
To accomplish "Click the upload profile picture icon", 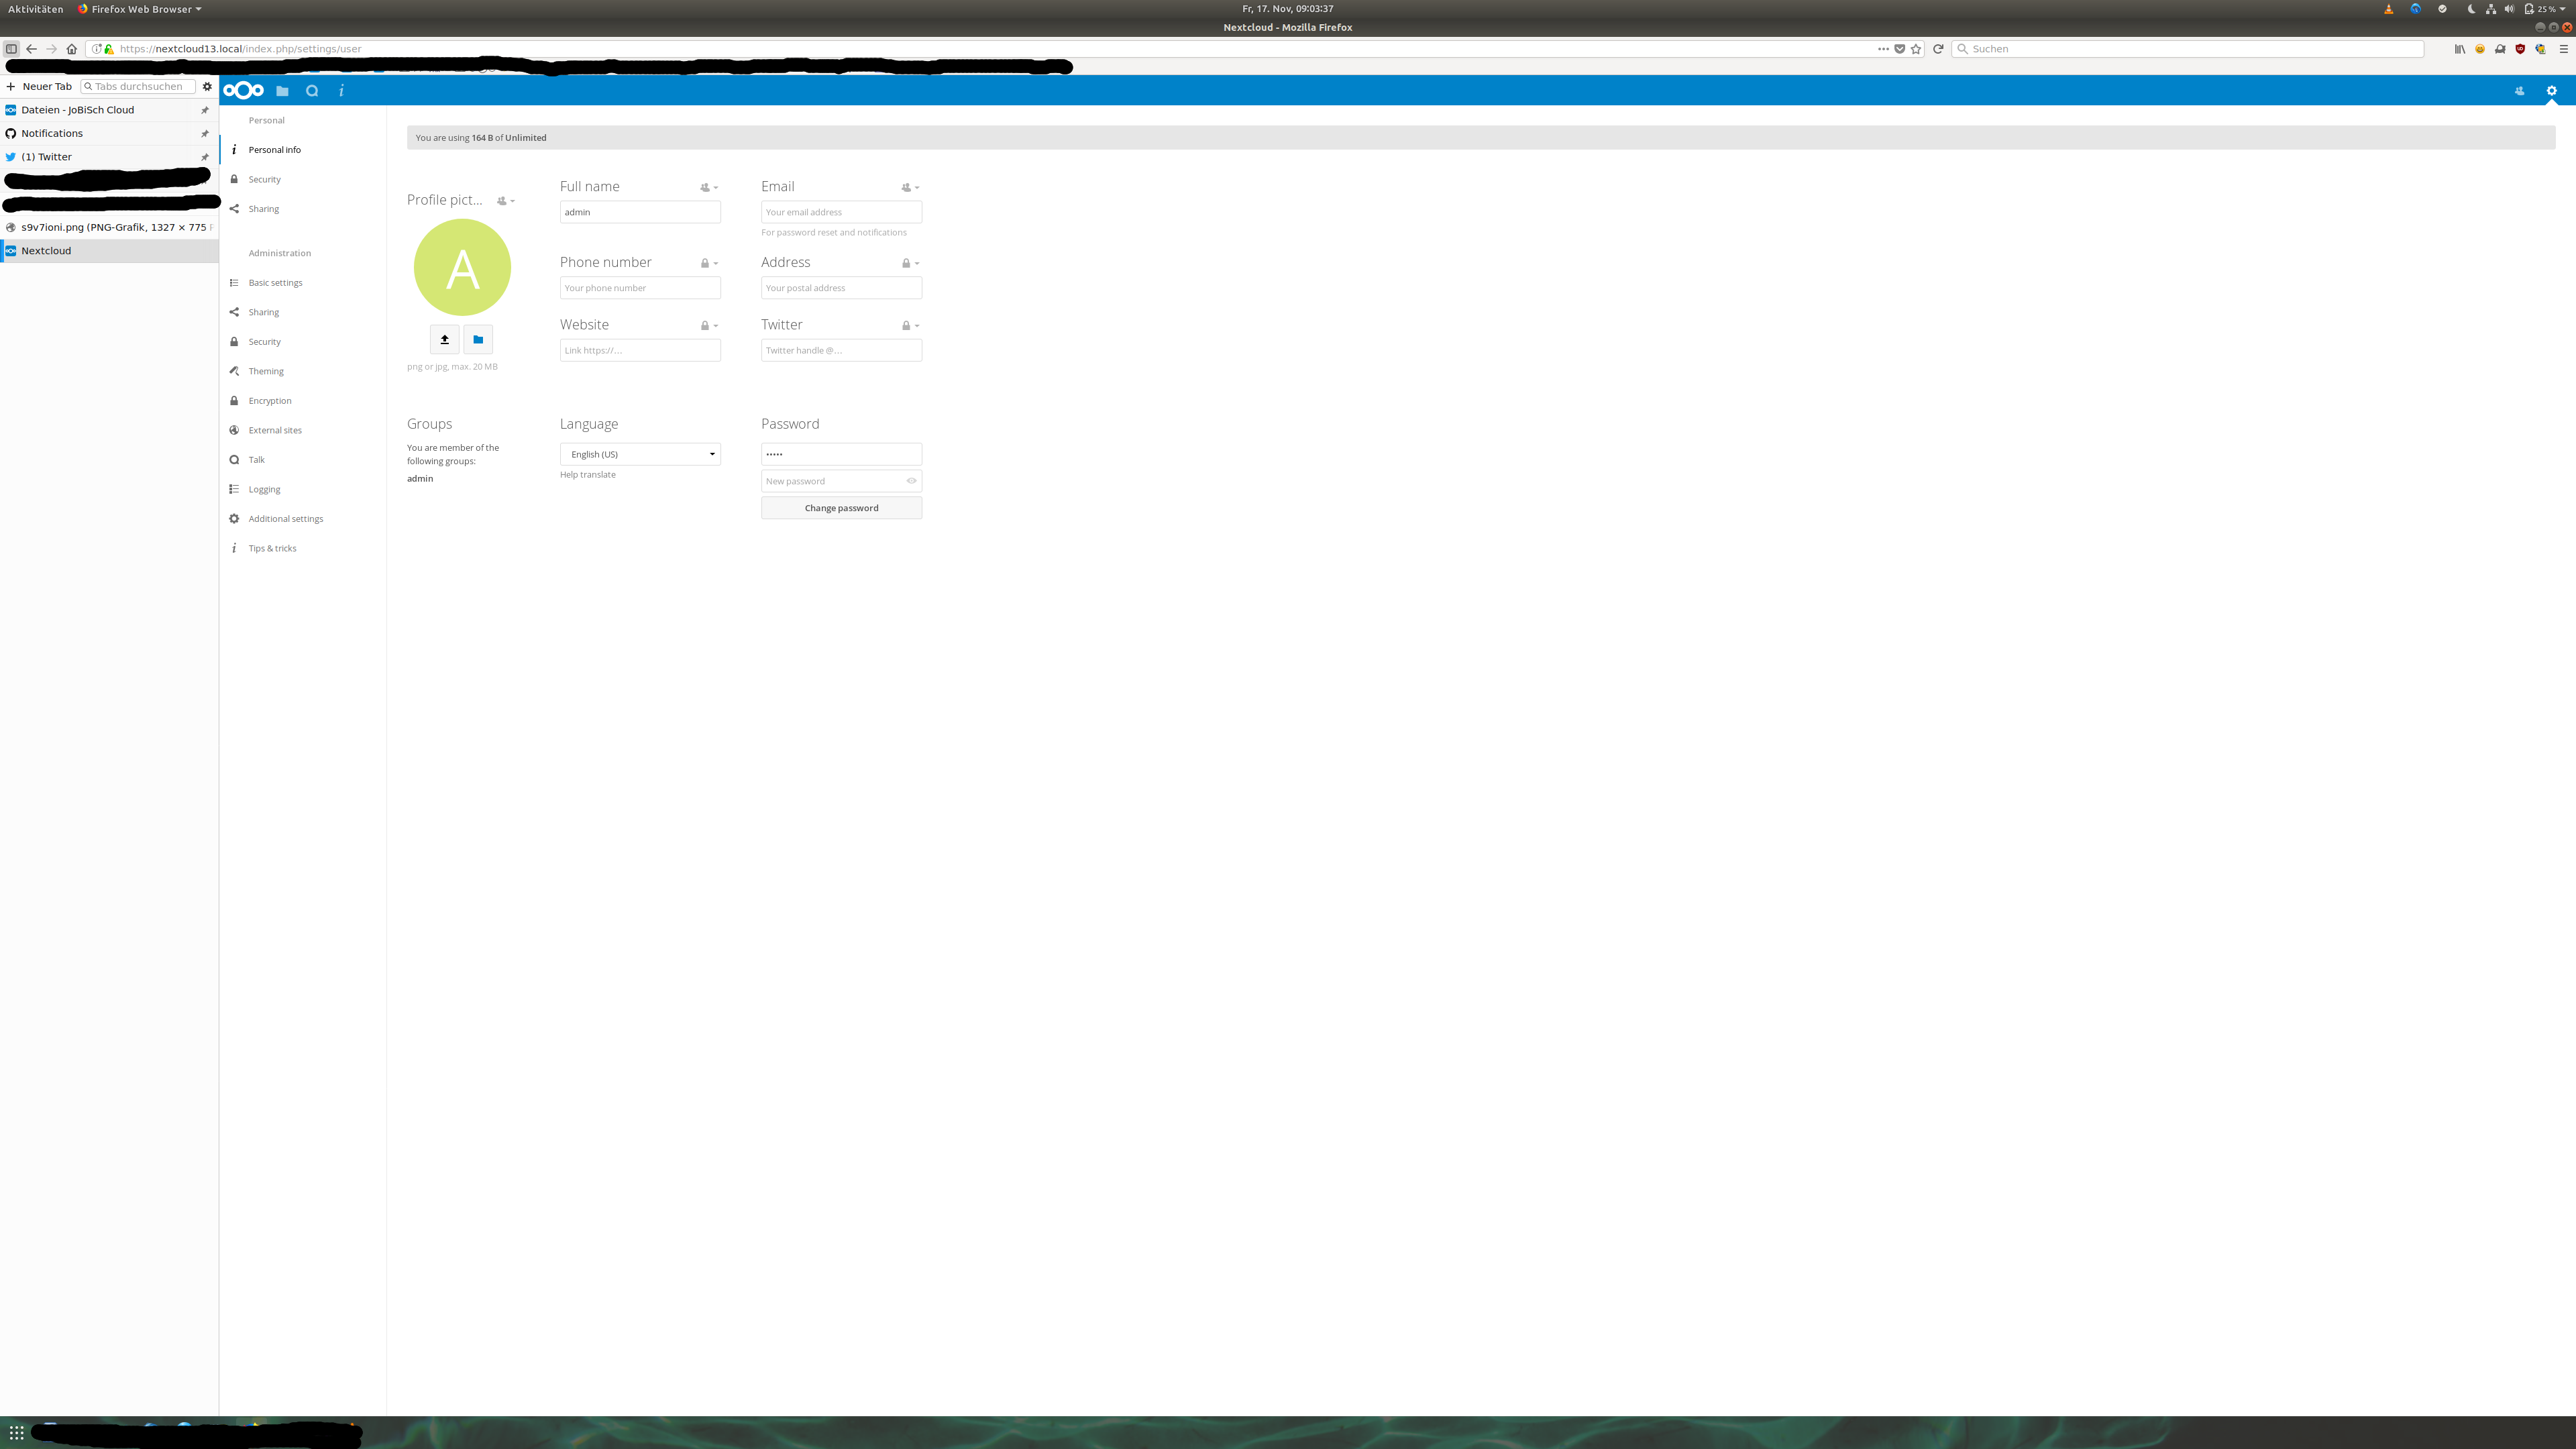I will click(x=445, y=340).
